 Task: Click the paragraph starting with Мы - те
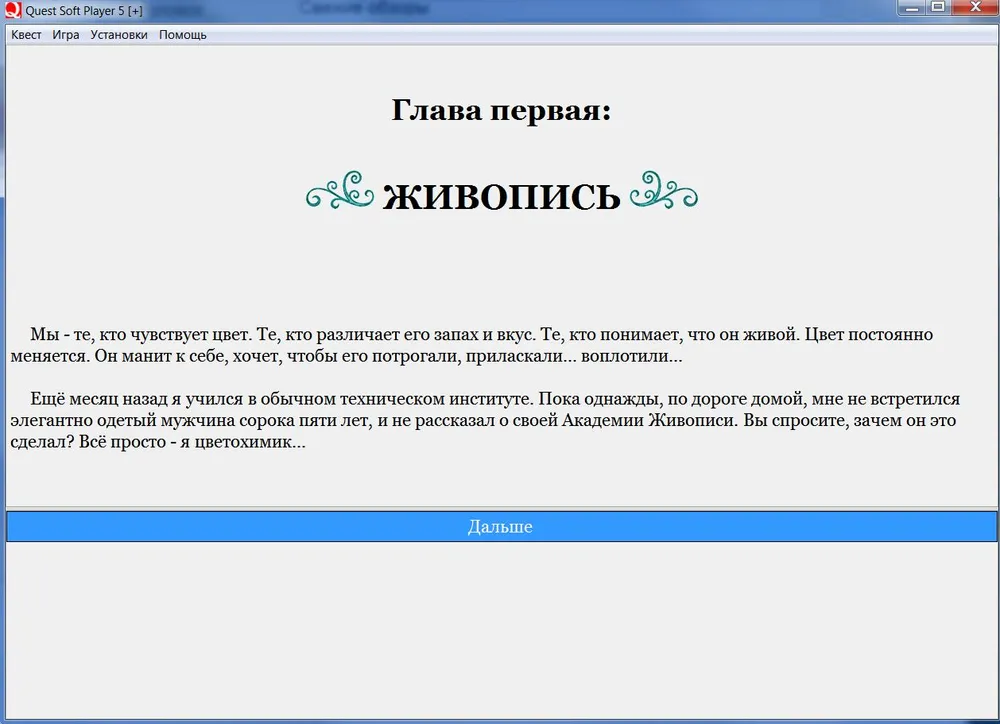click(480, 345)
